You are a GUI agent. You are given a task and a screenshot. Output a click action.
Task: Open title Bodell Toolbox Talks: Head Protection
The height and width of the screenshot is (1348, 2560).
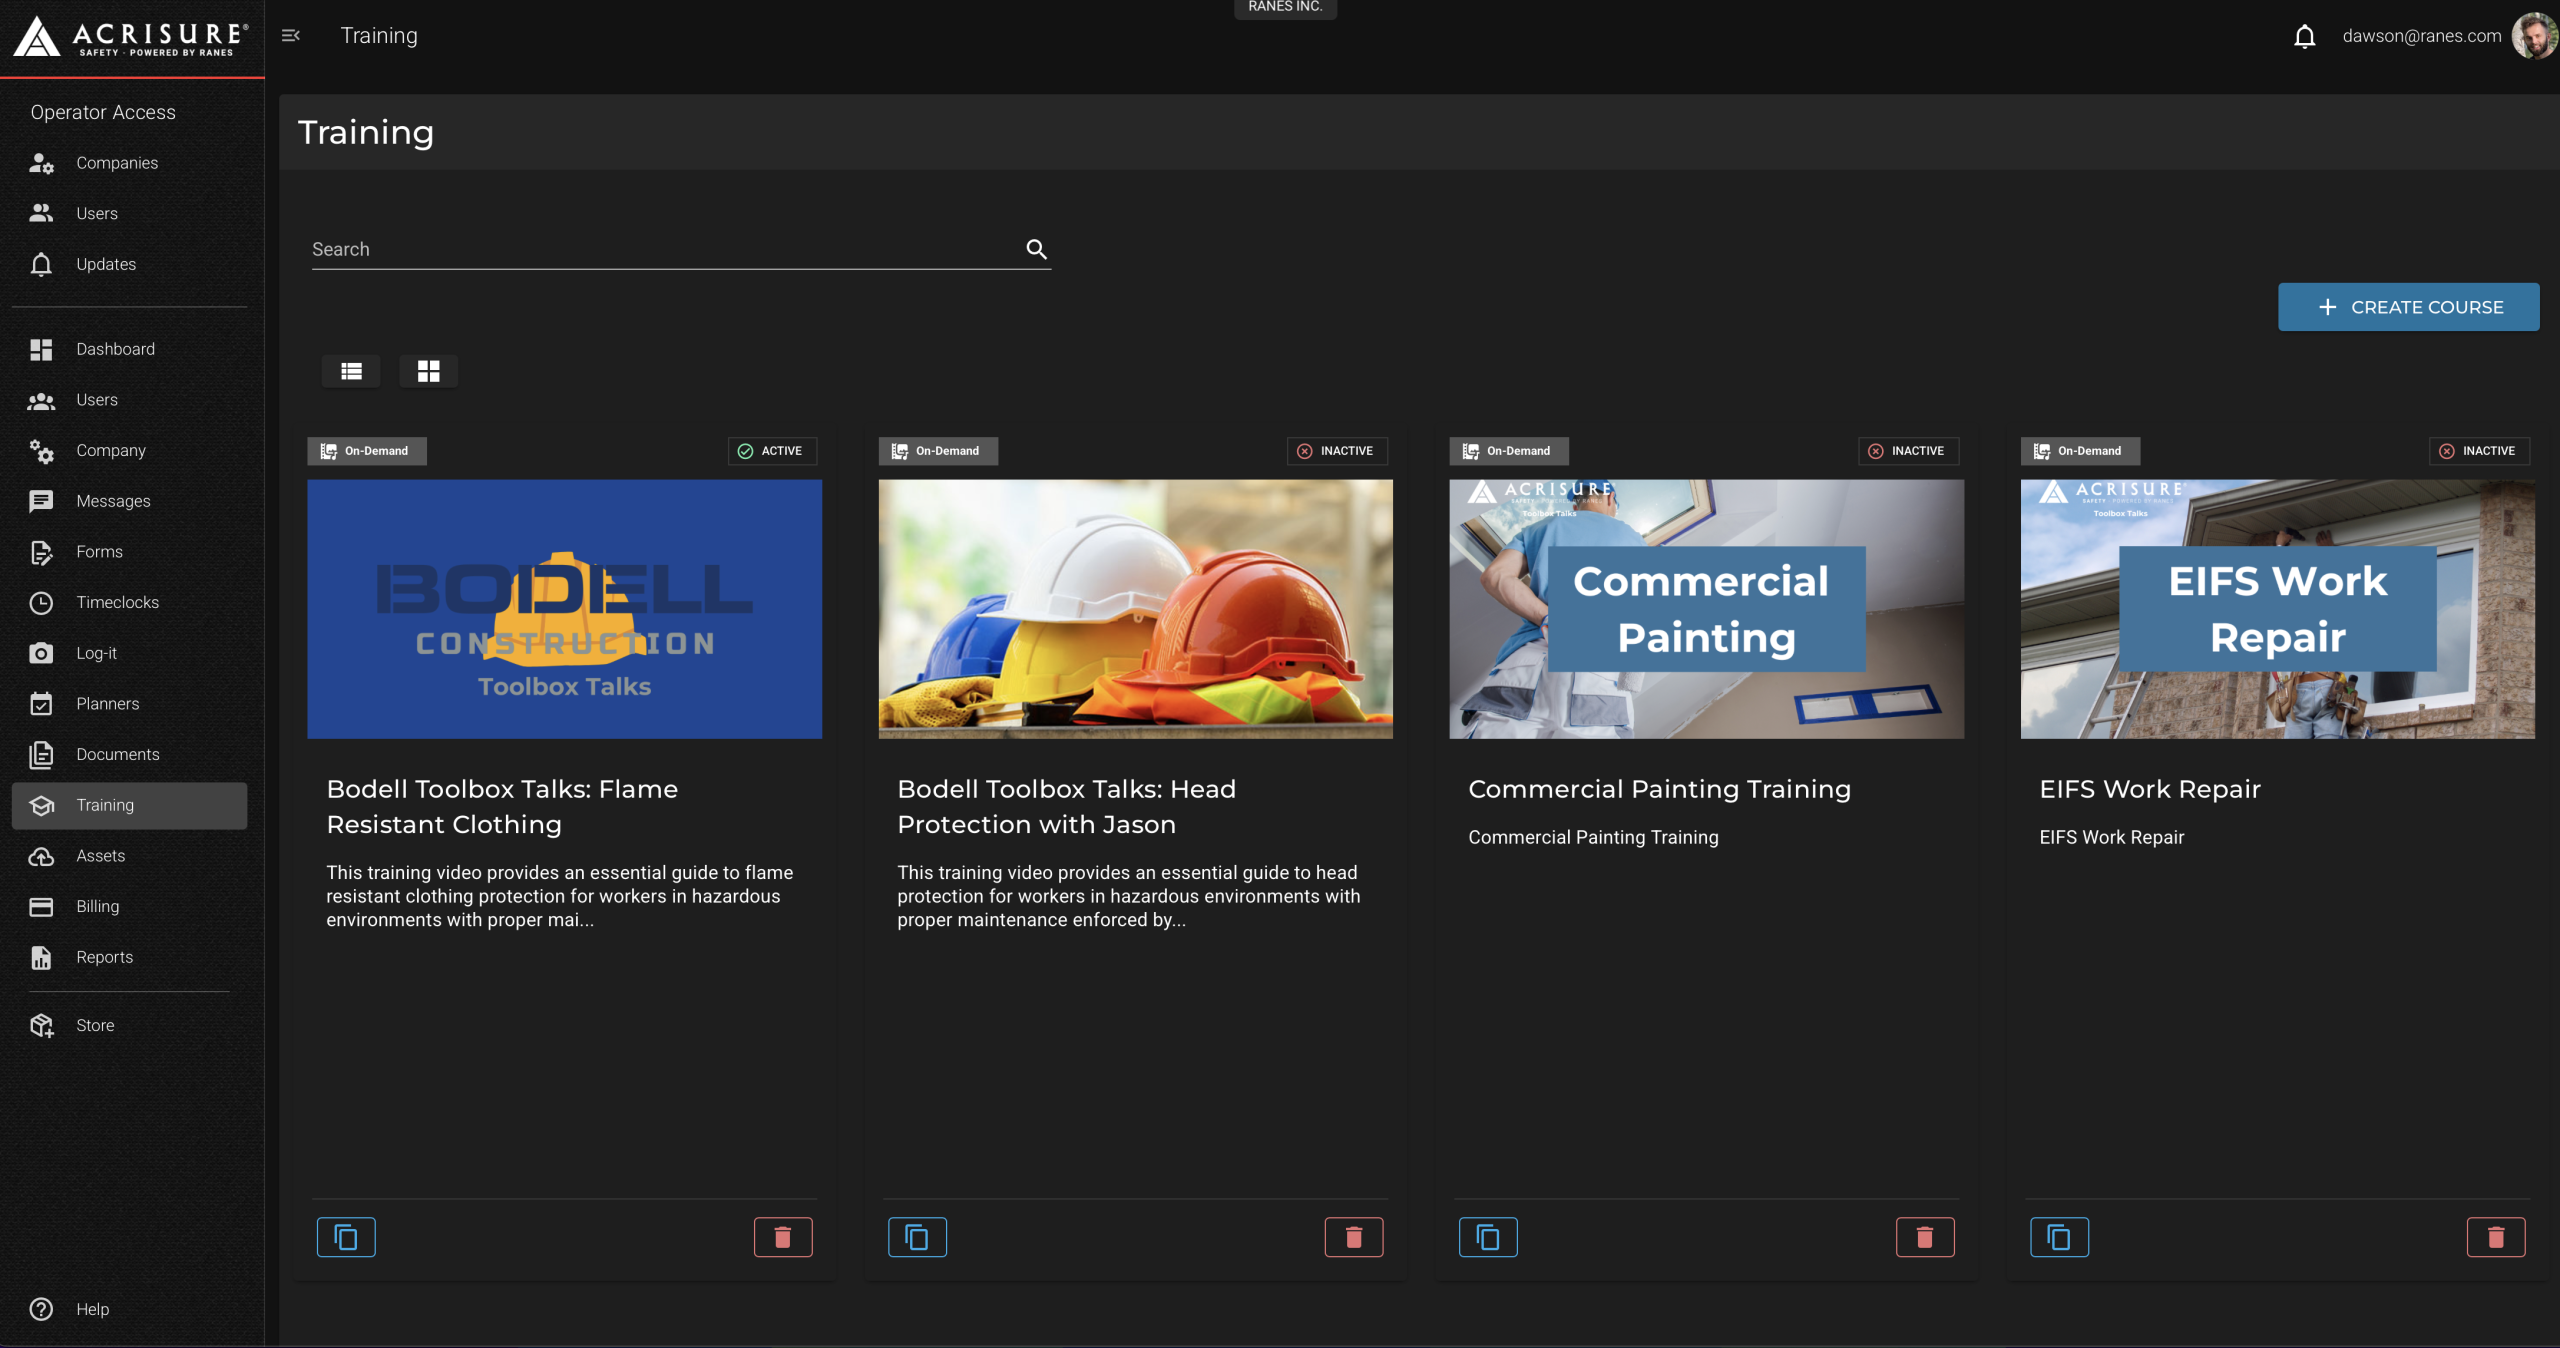[1066, 806]
